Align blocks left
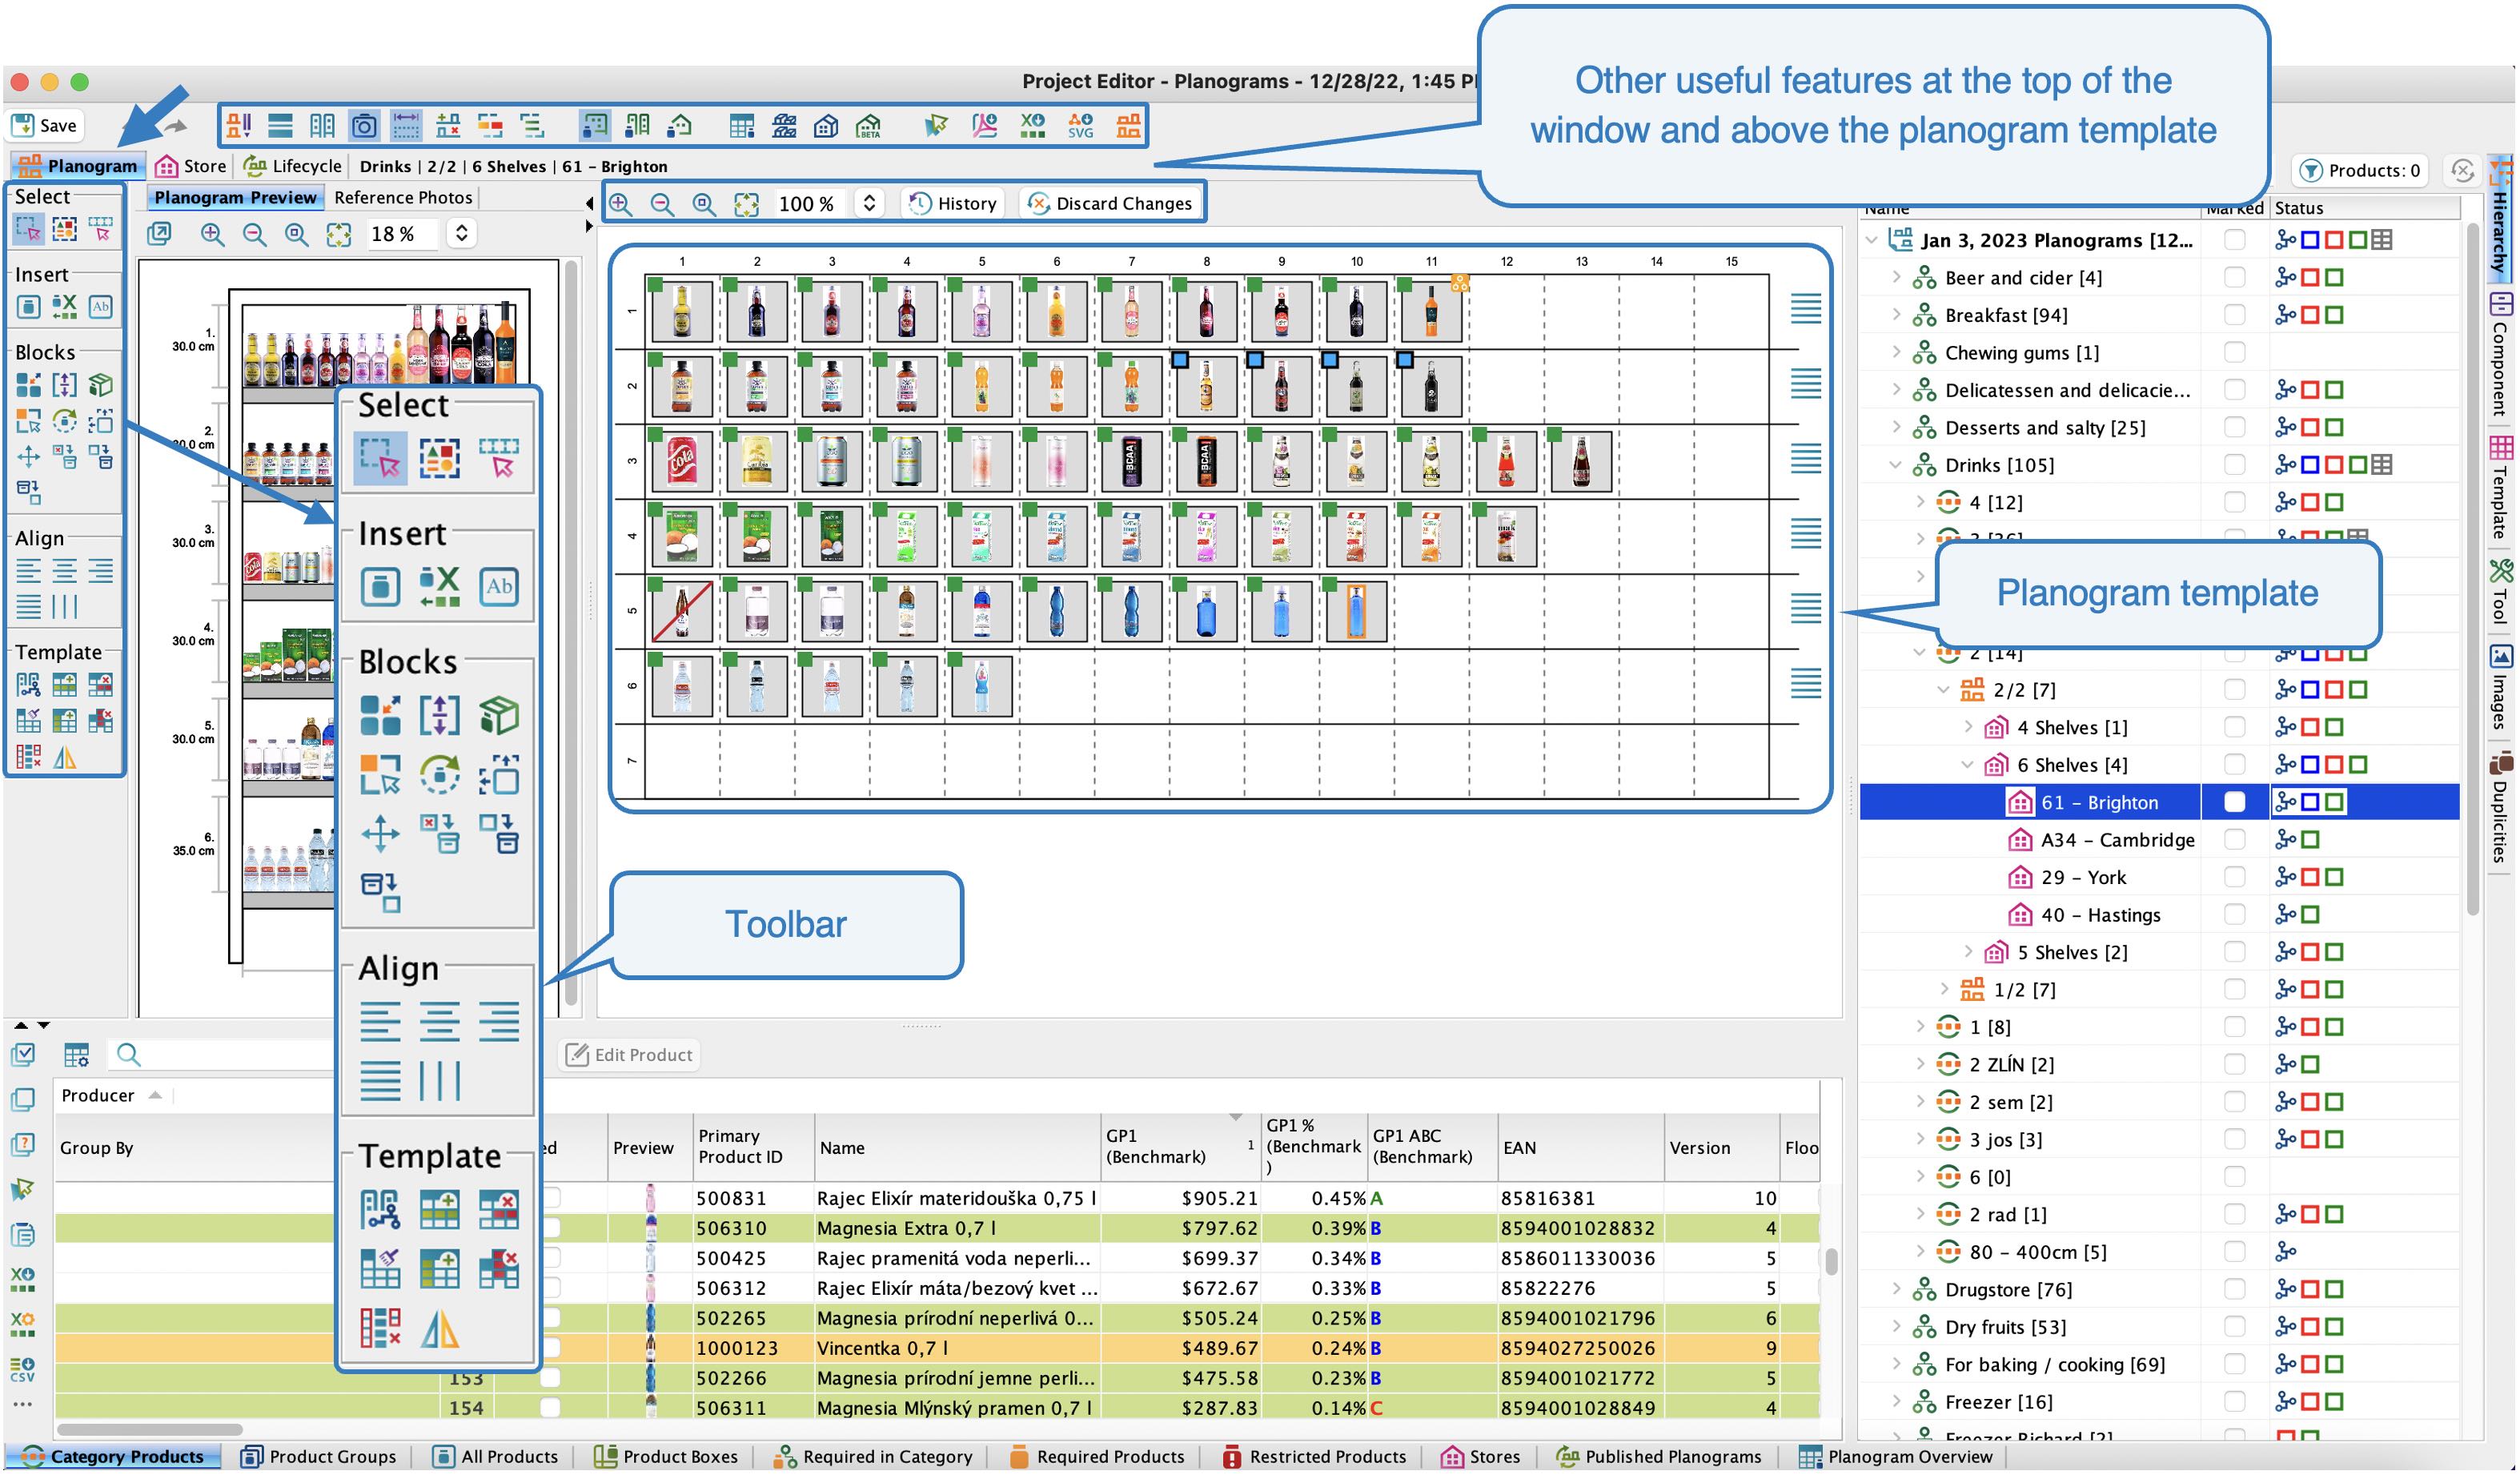 28,571
